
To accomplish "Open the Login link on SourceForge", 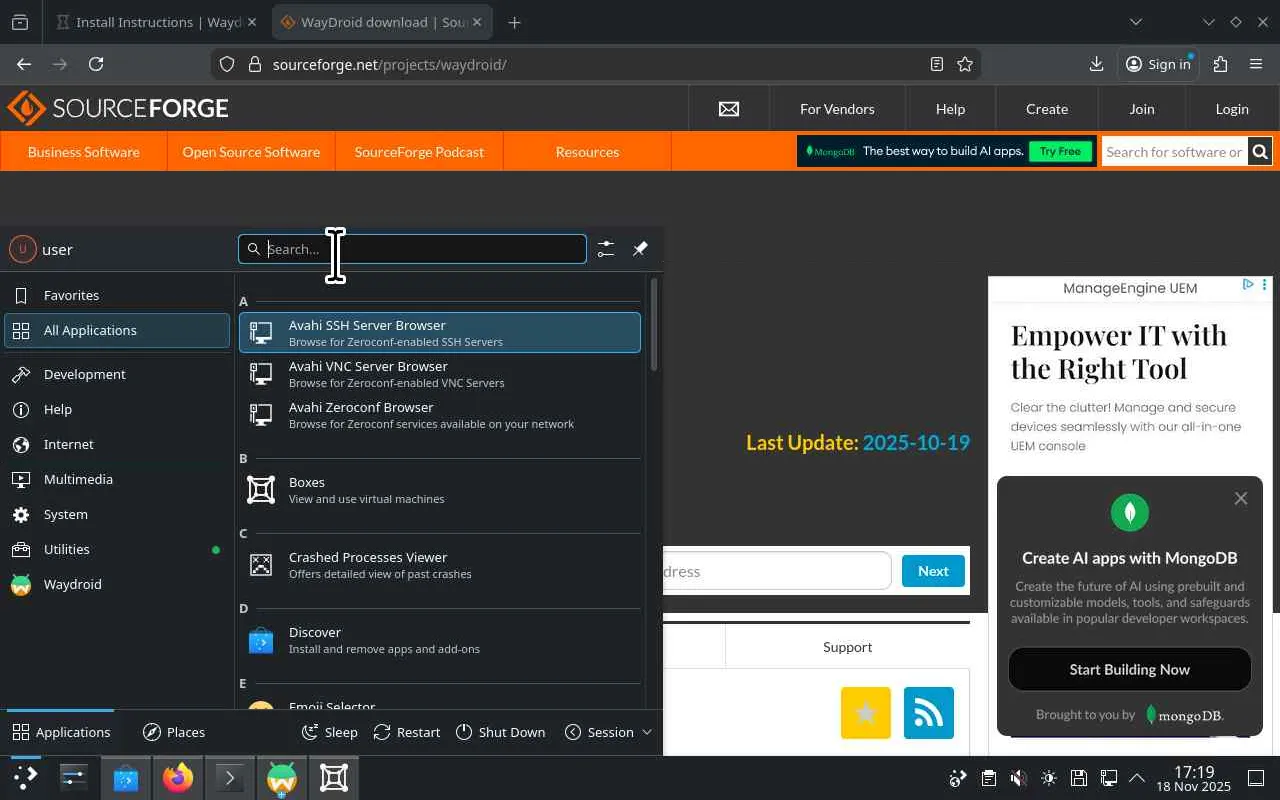I will click(x=1232, y=109).
